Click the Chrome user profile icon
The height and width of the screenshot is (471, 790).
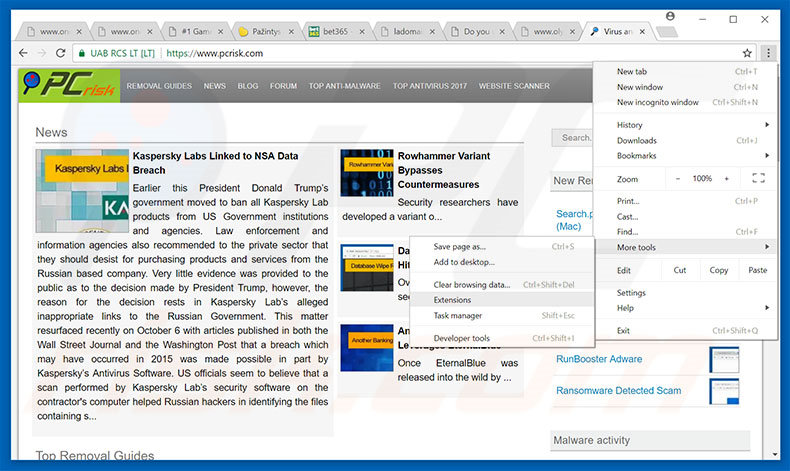pyautogui.click(x=670, y=16)
